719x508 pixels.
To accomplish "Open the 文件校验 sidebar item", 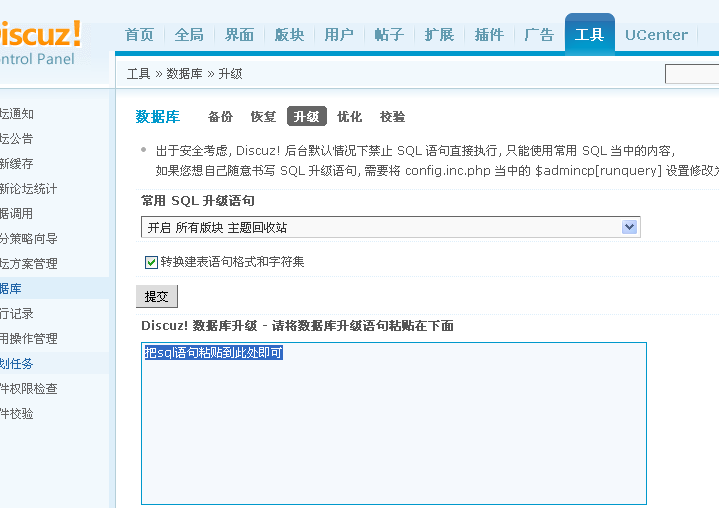I will point(17,414).
